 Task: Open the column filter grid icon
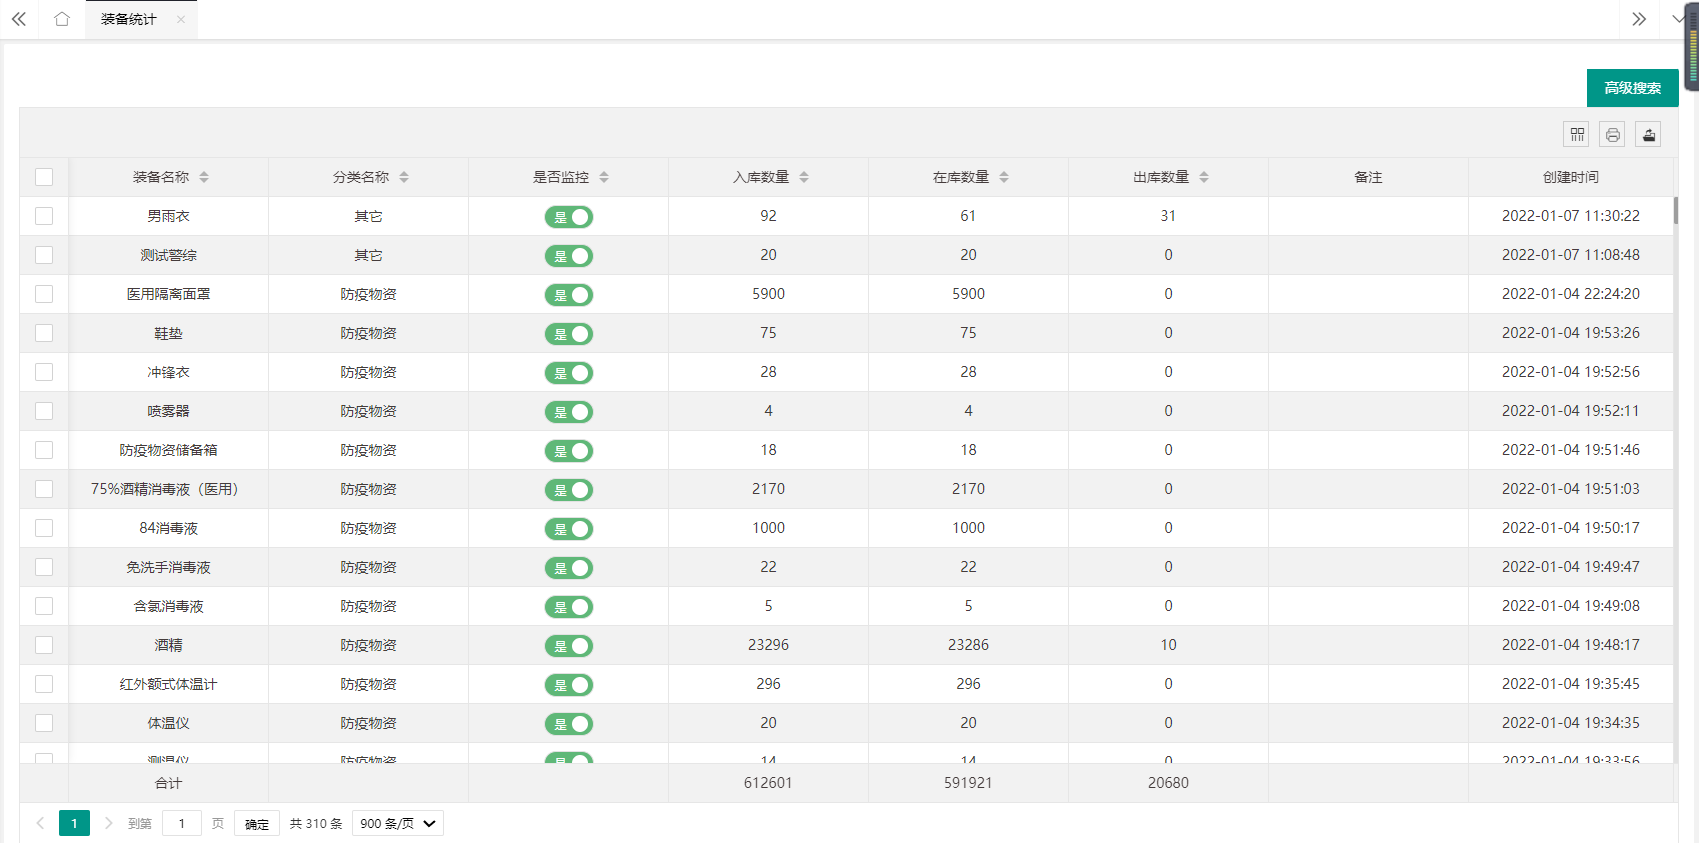[1577, 134]
